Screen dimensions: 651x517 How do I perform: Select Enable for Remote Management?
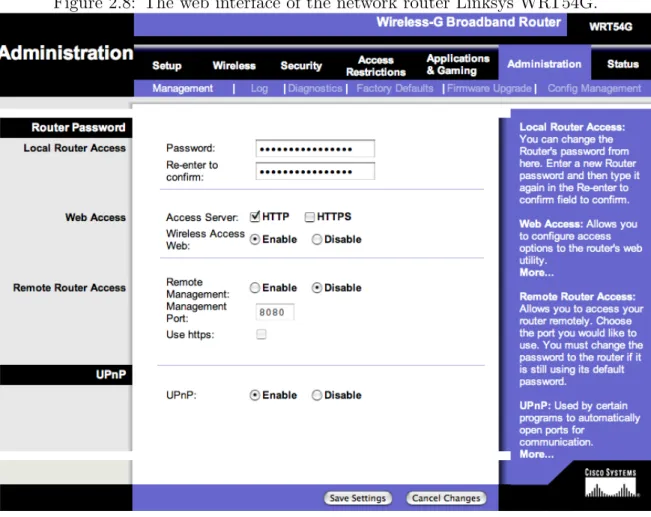point(255,288)
